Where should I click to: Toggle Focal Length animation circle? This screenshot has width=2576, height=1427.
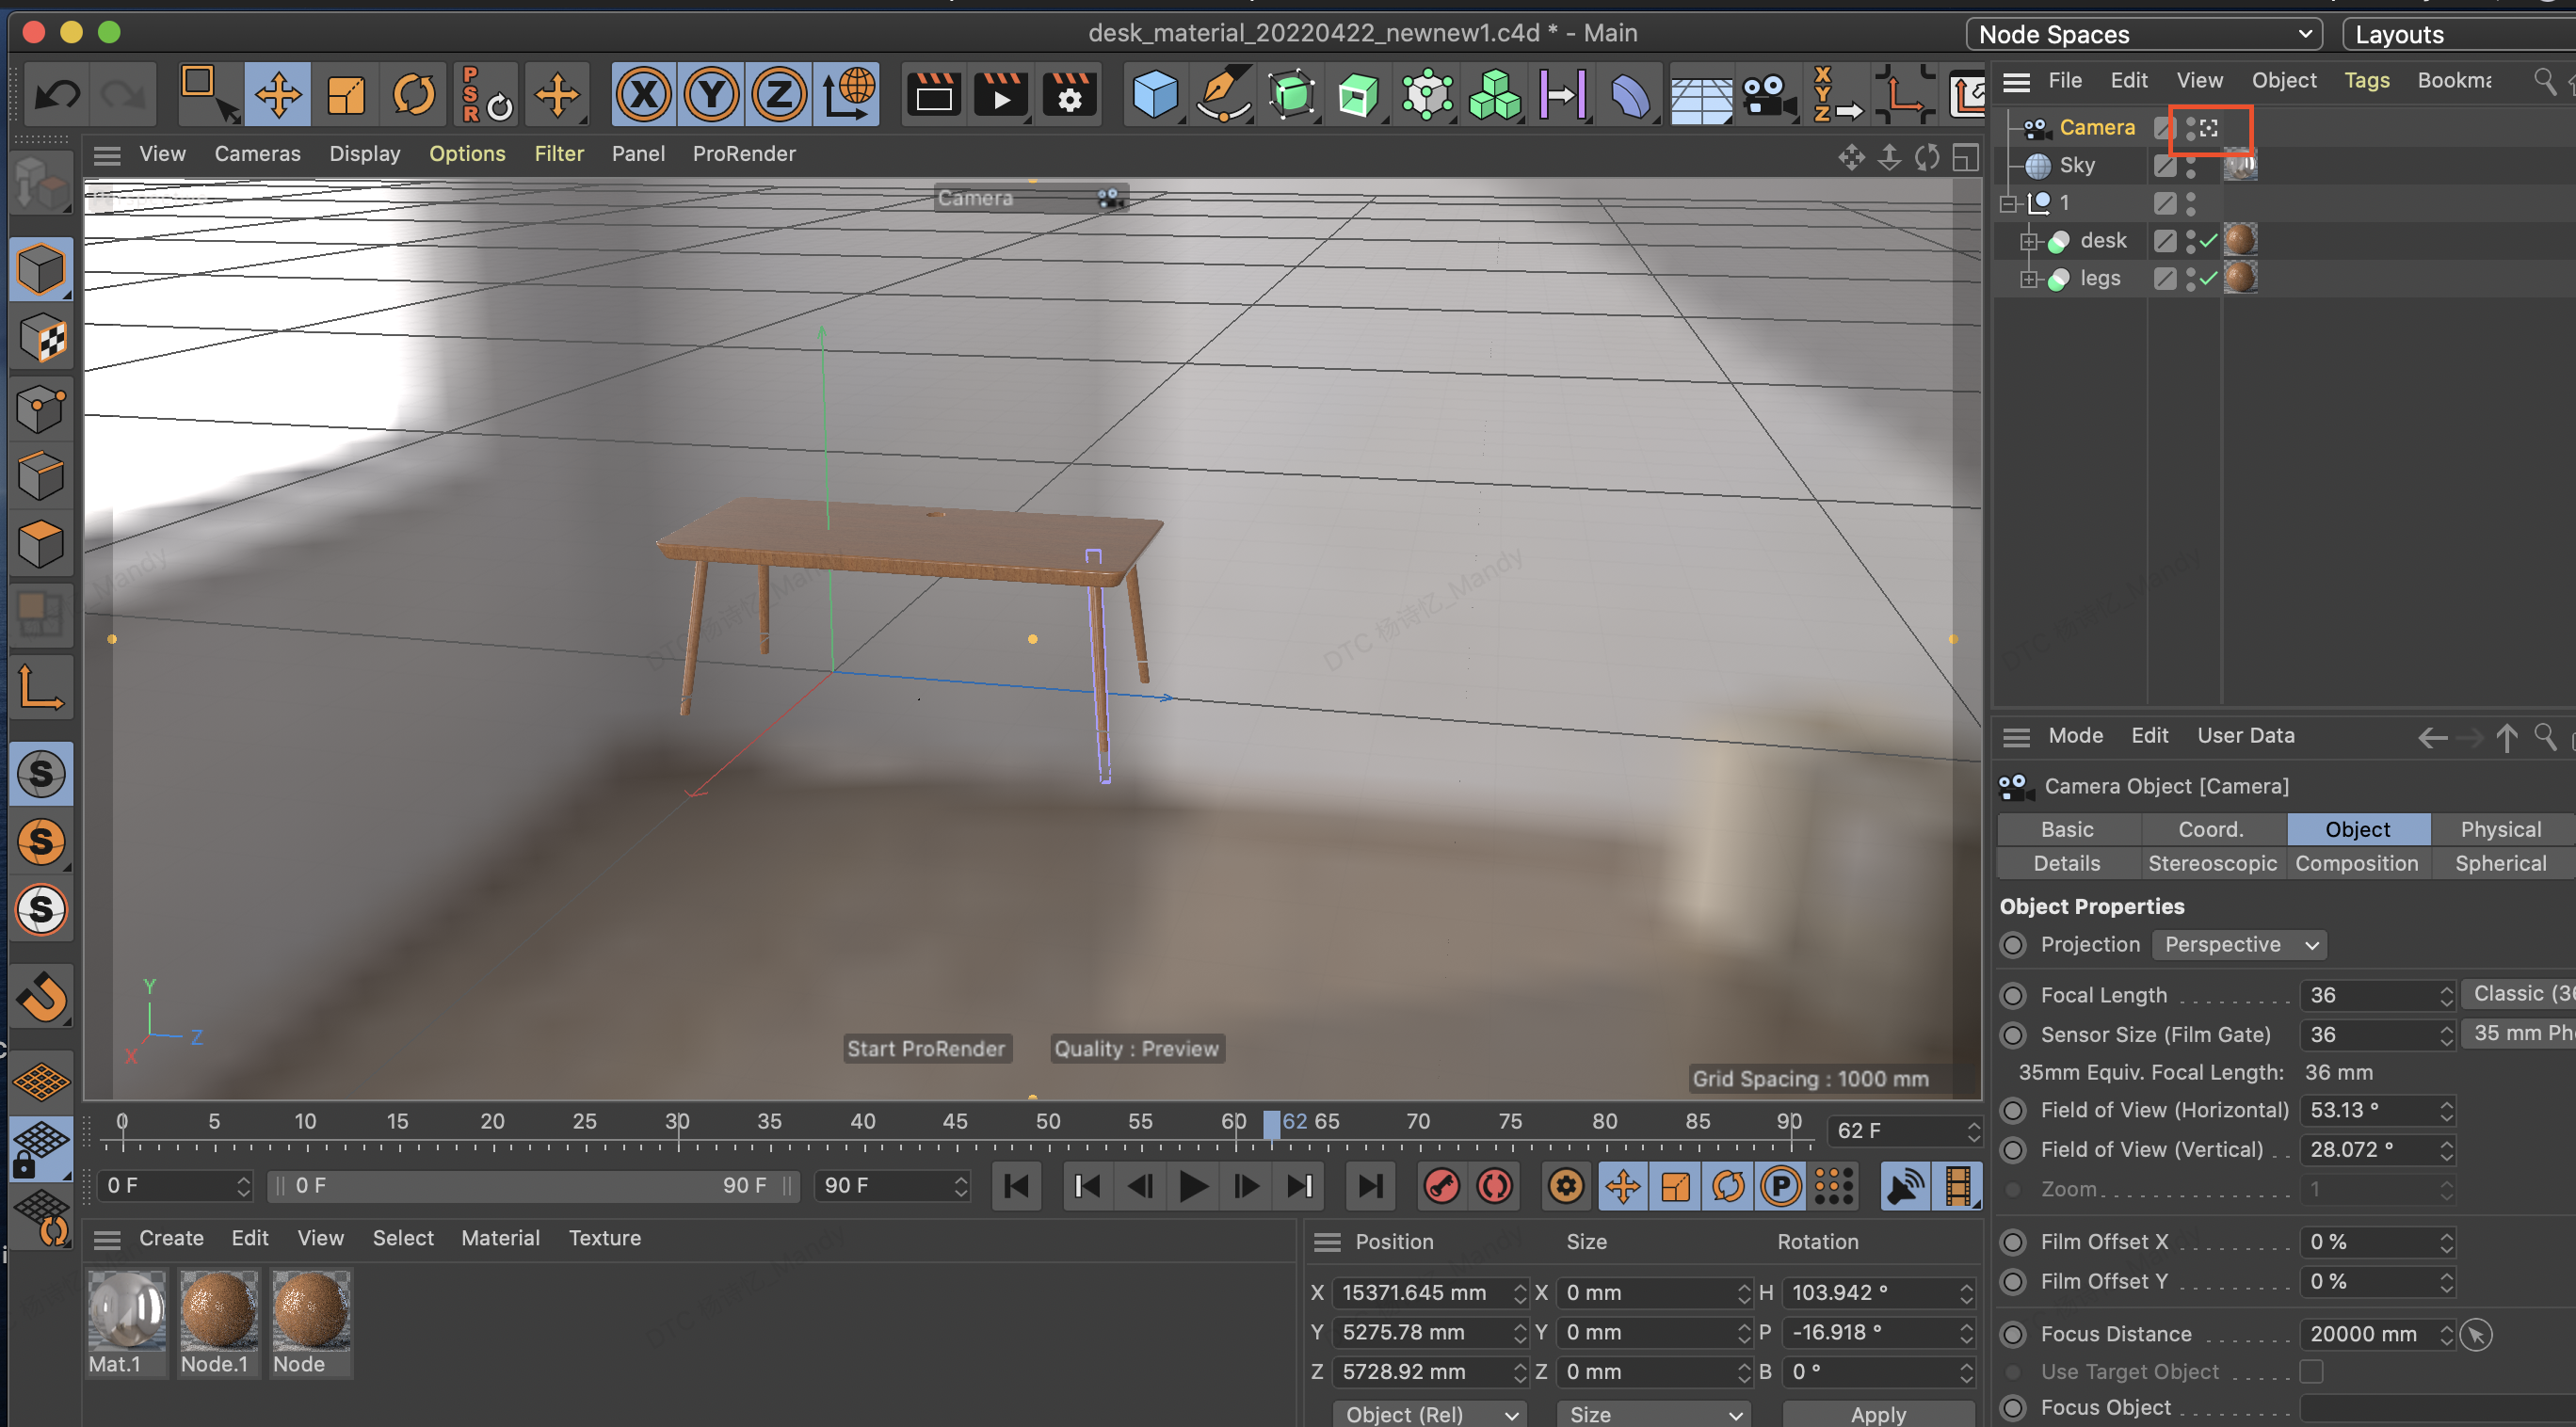2013,995
